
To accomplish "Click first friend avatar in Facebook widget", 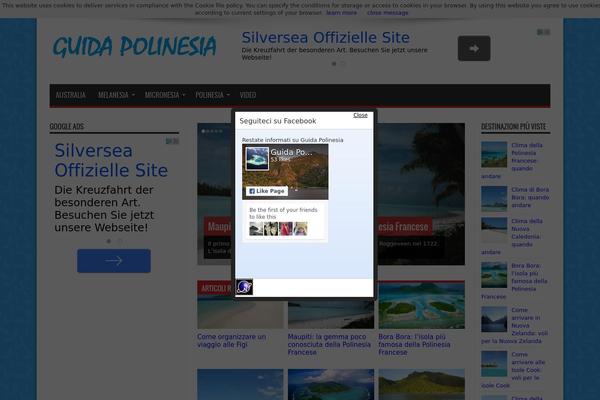I will pos(256,229).
